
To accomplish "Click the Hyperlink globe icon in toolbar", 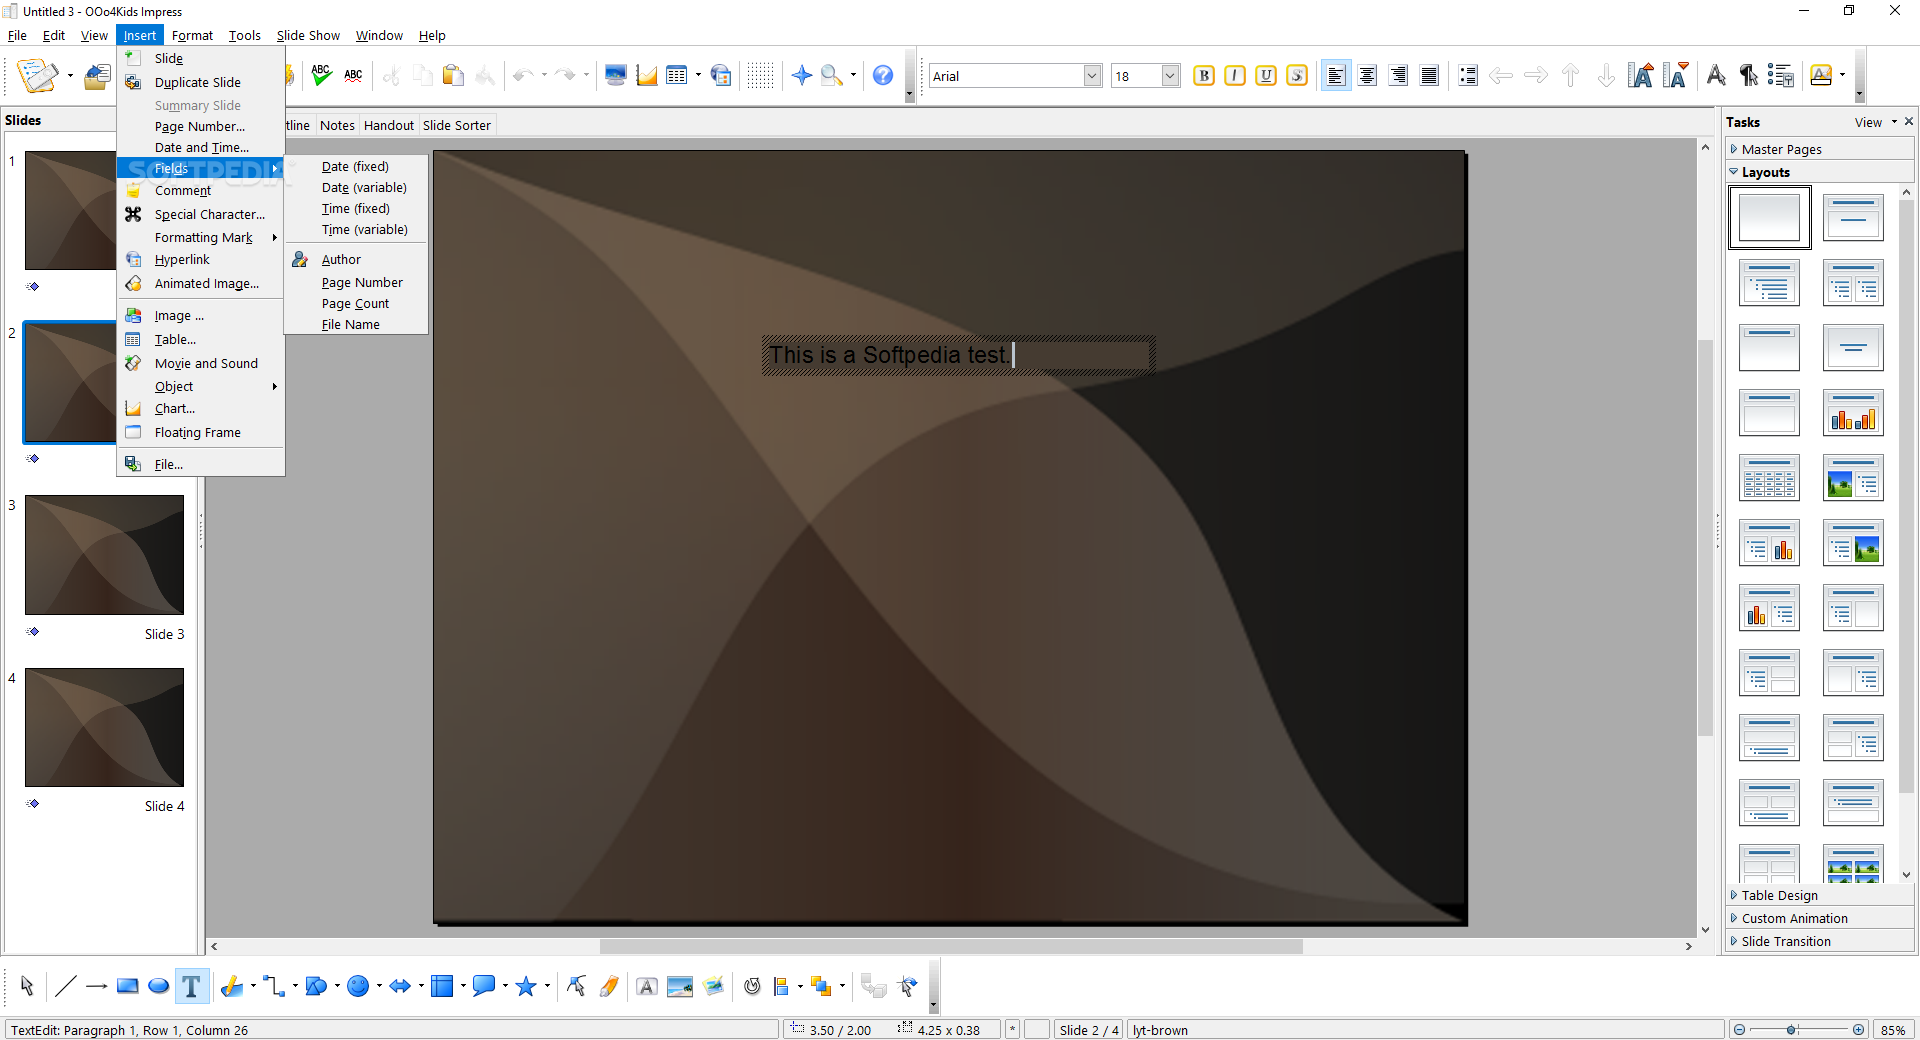I will [x=721, y=75].
